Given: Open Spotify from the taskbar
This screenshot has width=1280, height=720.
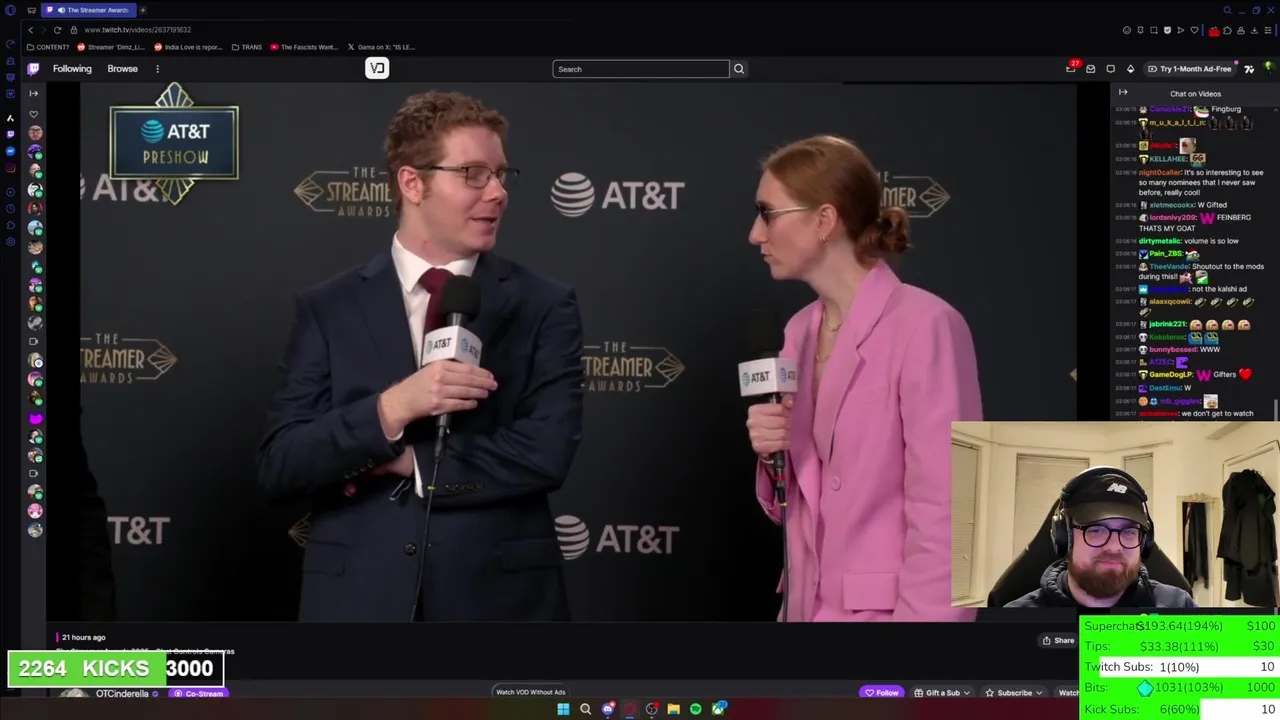Looking at the screenshot, I should pyautogui.click(x=695, y=709).
